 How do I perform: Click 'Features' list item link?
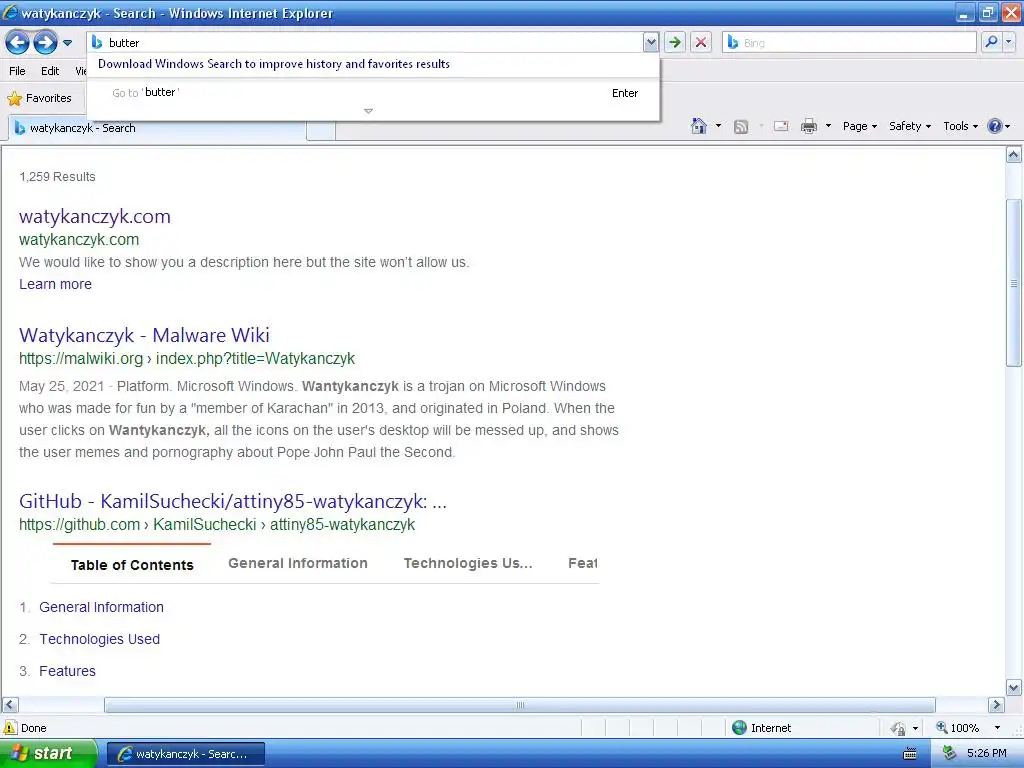pos(67,671)
